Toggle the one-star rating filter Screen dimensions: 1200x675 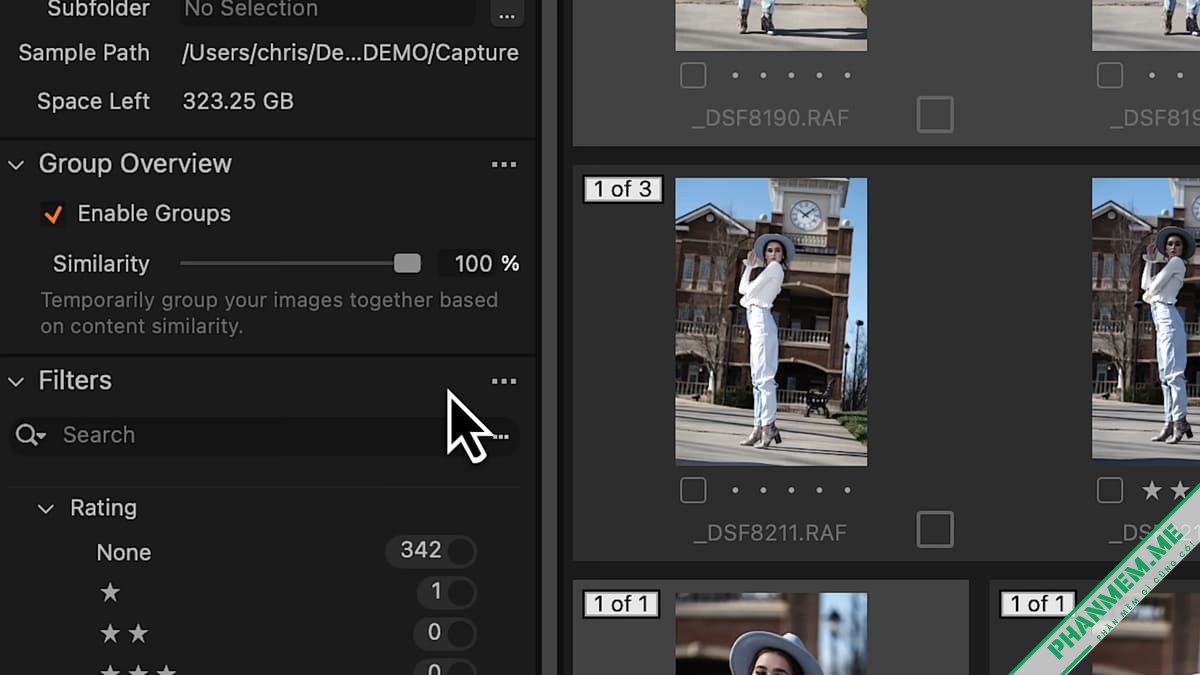pyautogui.click(x=447, y=592)
